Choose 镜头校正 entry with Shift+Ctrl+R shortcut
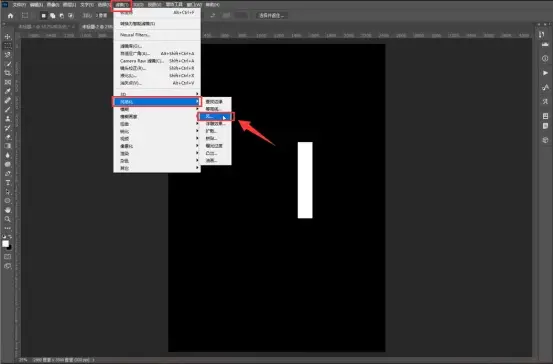This screenshot has width=553, height=364. pyautogui.click(x=157, y=68)
